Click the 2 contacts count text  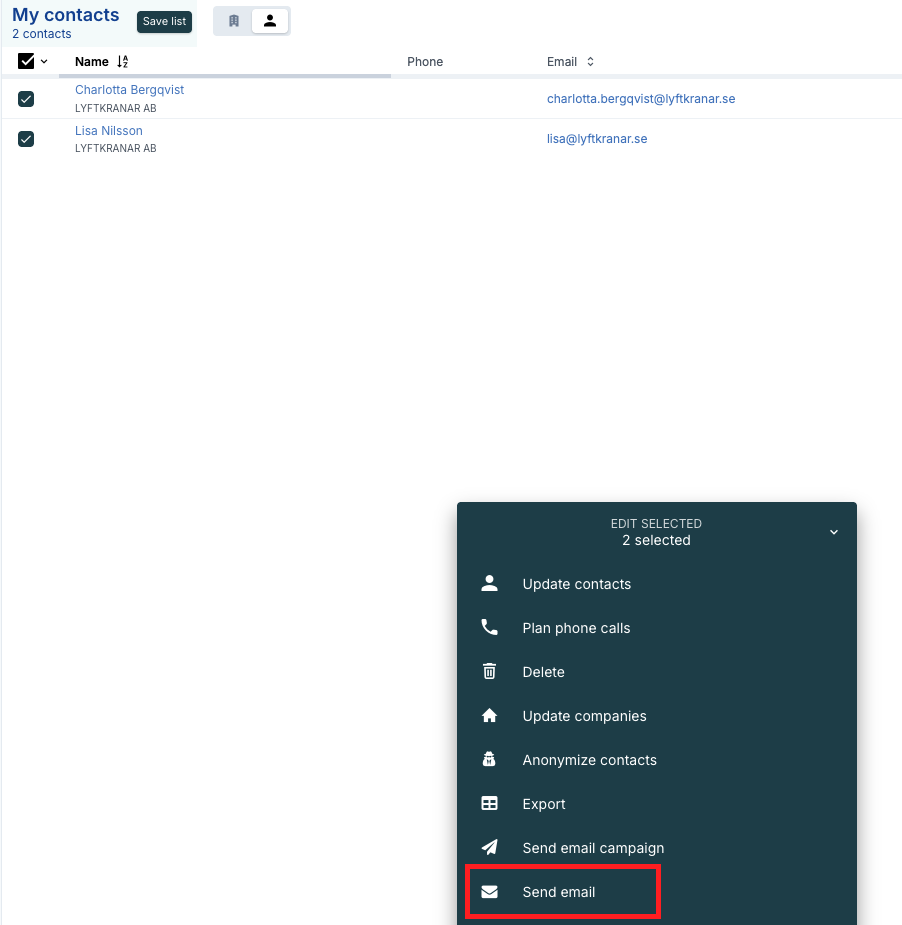pos(41,34)
